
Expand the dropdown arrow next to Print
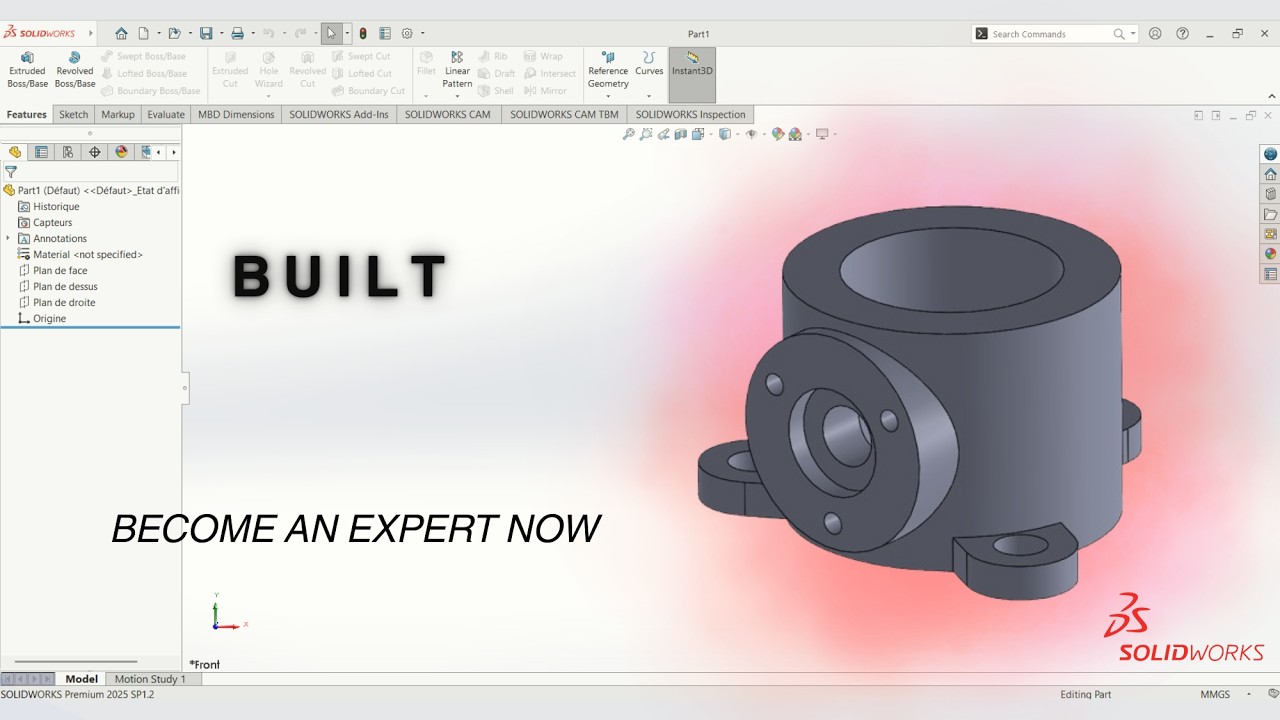252,34
